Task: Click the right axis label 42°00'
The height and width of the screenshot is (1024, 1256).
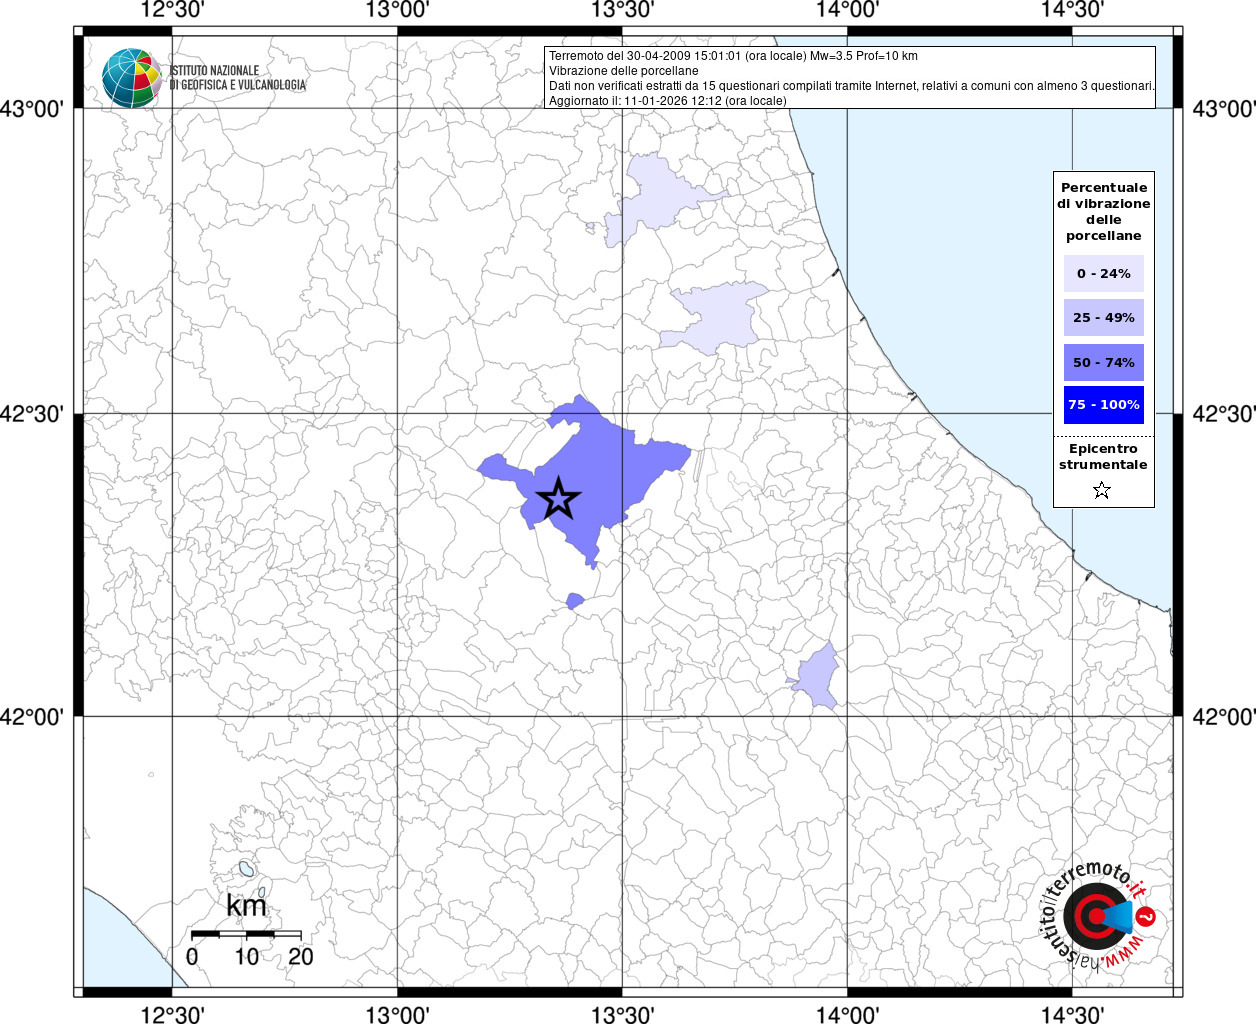Action: pyautogui.click(x=1223, y=717)
